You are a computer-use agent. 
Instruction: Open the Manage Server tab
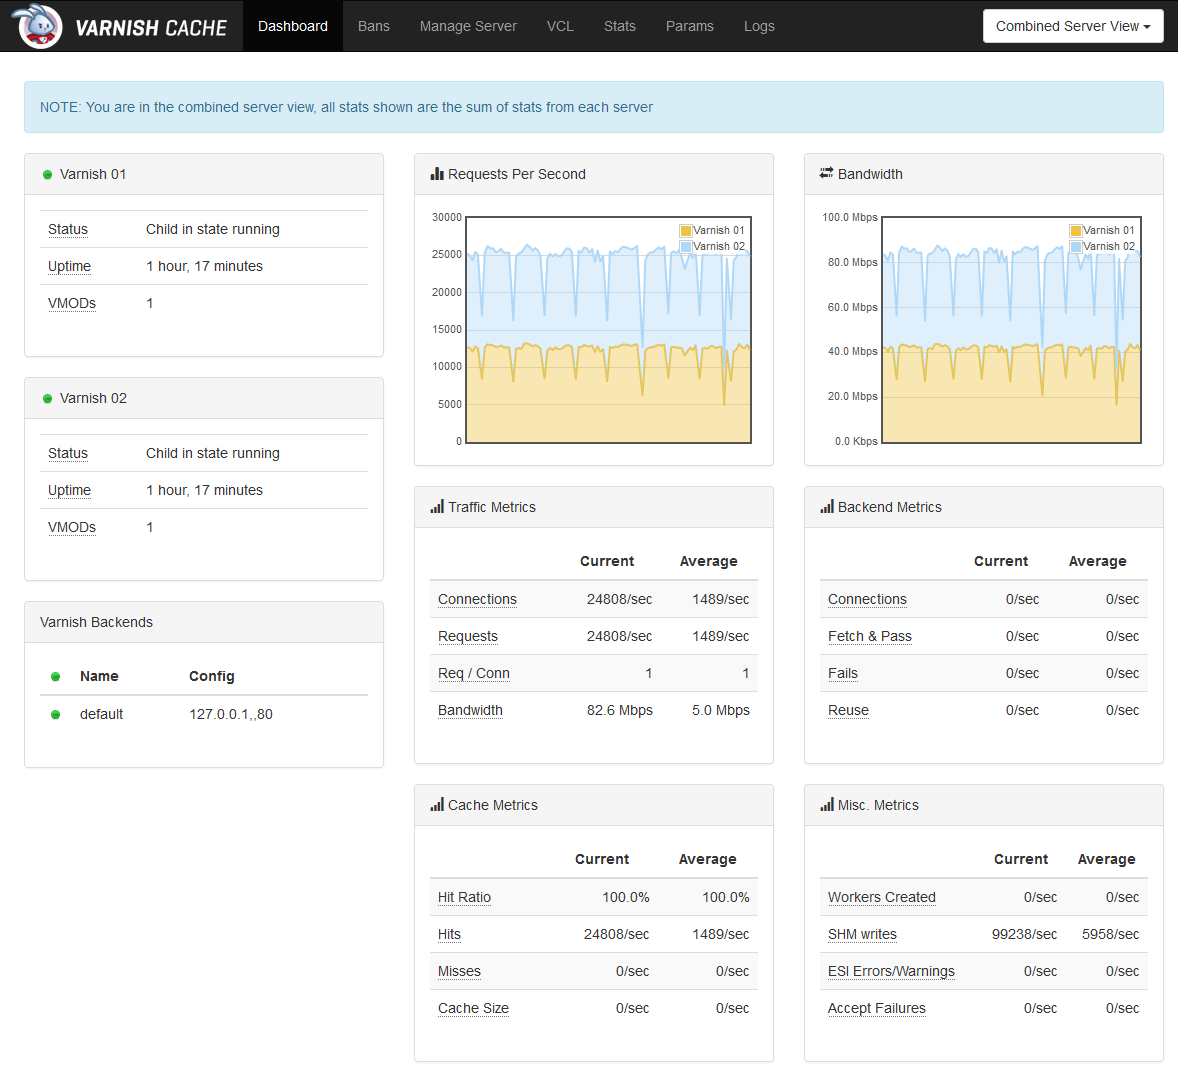(468, 26)
